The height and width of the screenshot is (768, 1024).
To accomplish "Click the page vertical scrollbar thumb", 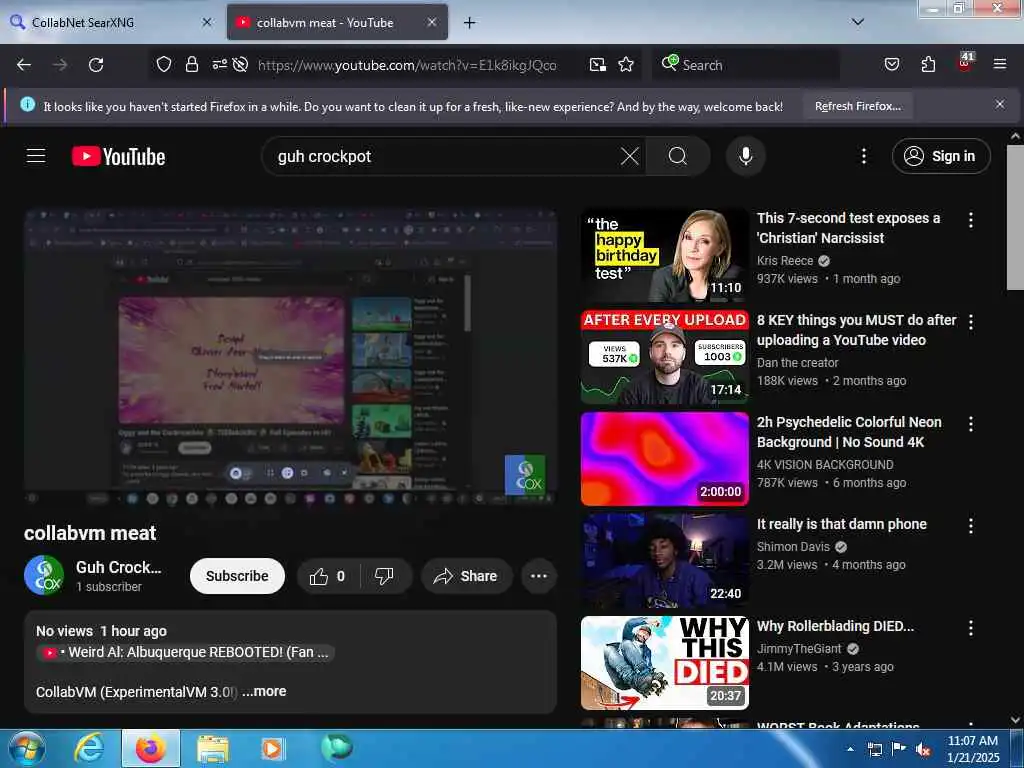I will coord(1015,217).
